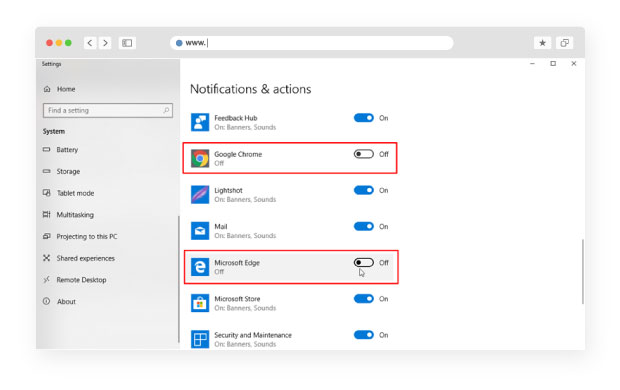Screen dimensions: 620x390
Task: Open Projecting to this PC settings
Action: 87,236
